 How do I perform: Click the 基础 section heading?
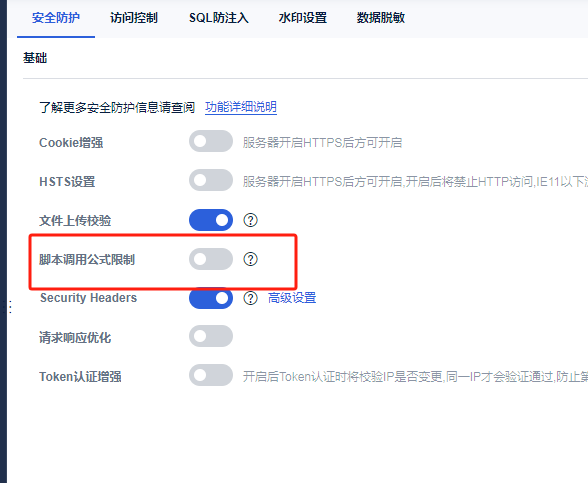[x=35, y=58]
